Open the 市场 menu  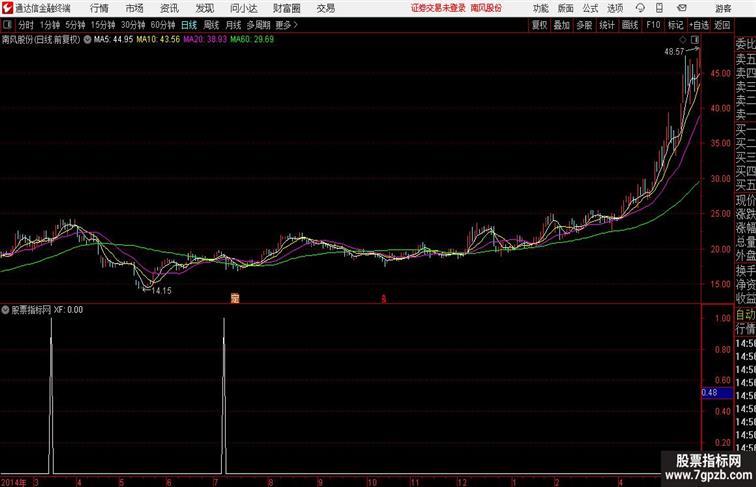[x=135, y=8]
